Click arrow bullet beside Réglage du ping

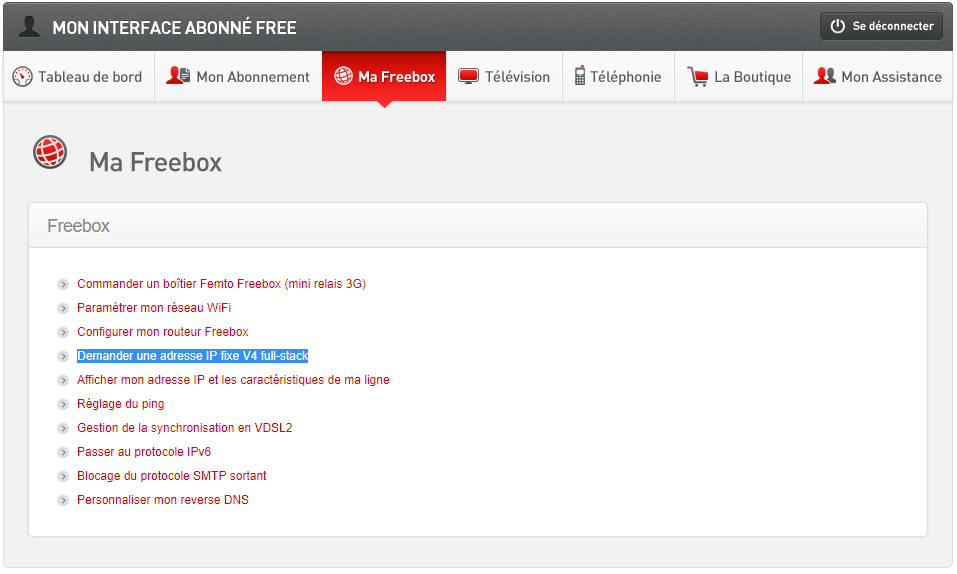click(x=63, y=404)
